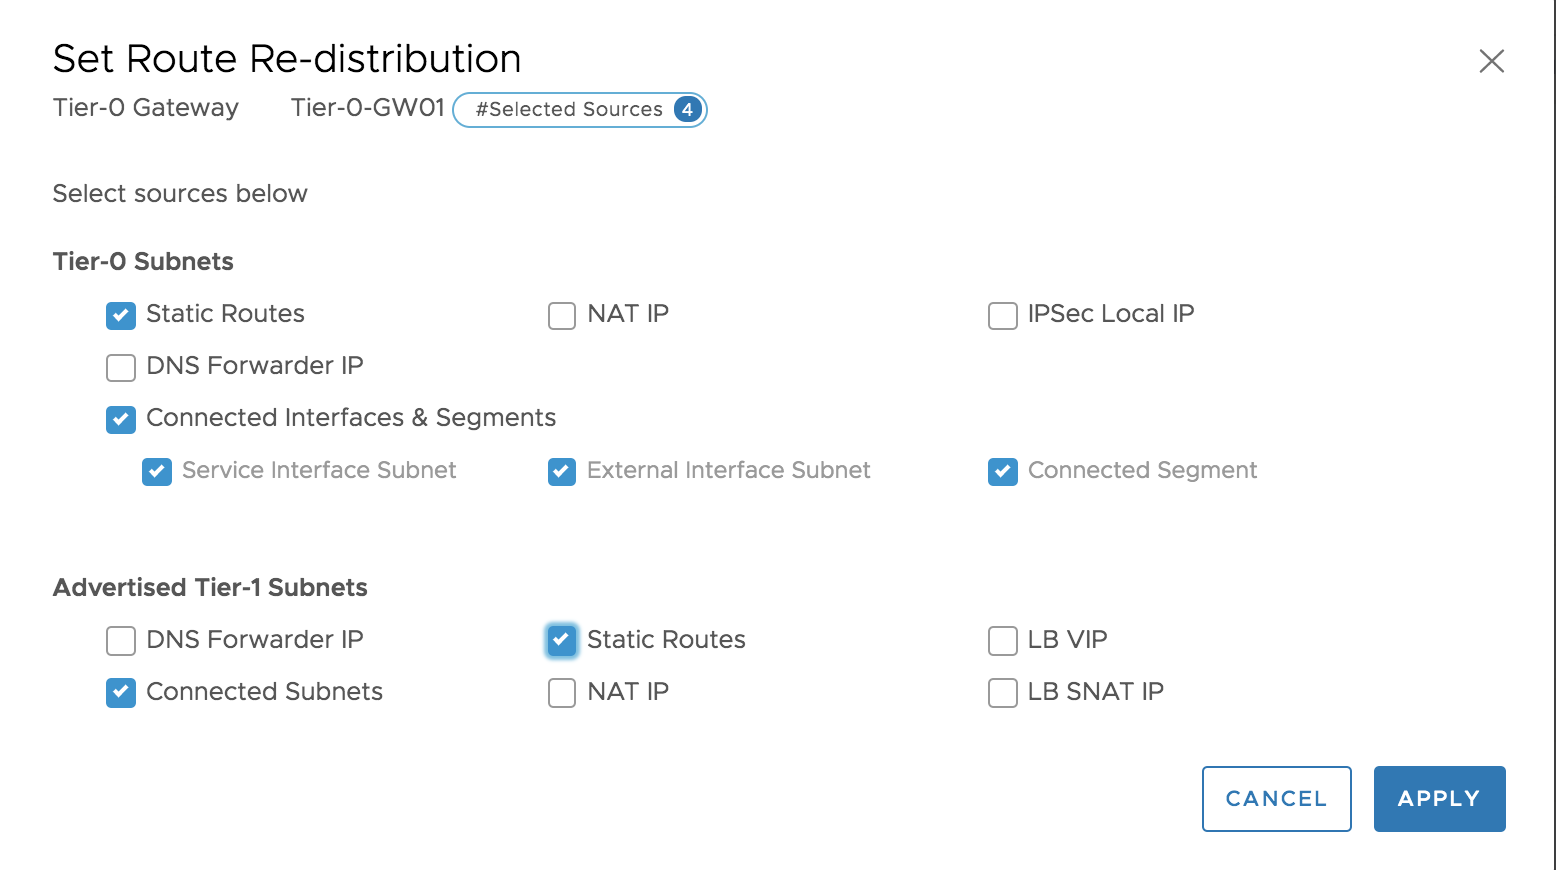Uncheck Connected Subnets checkbox
1556x870 pixels.
click(x=121, y=693)
